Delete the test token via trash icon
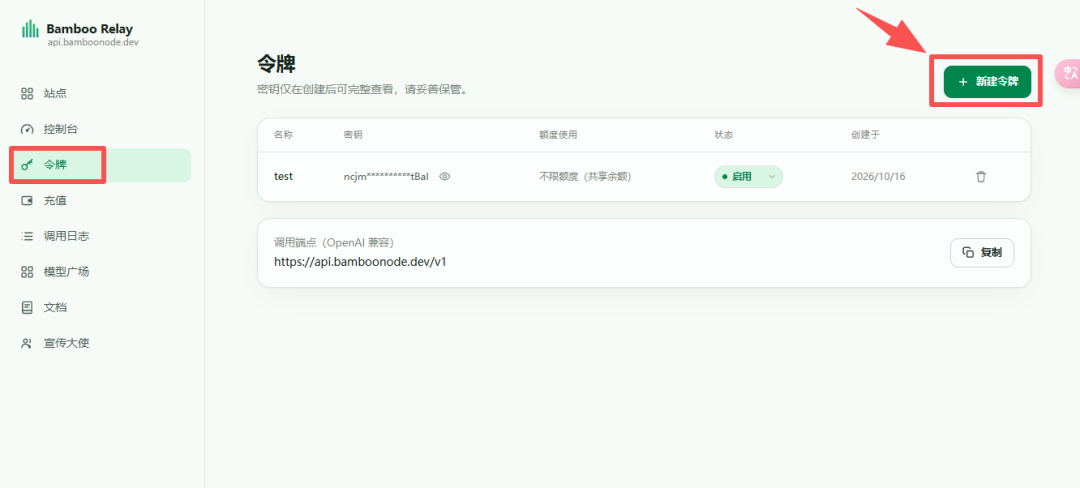Image resolution: width=1080 pixels, height=488 pixels. [x=981, y=177]
